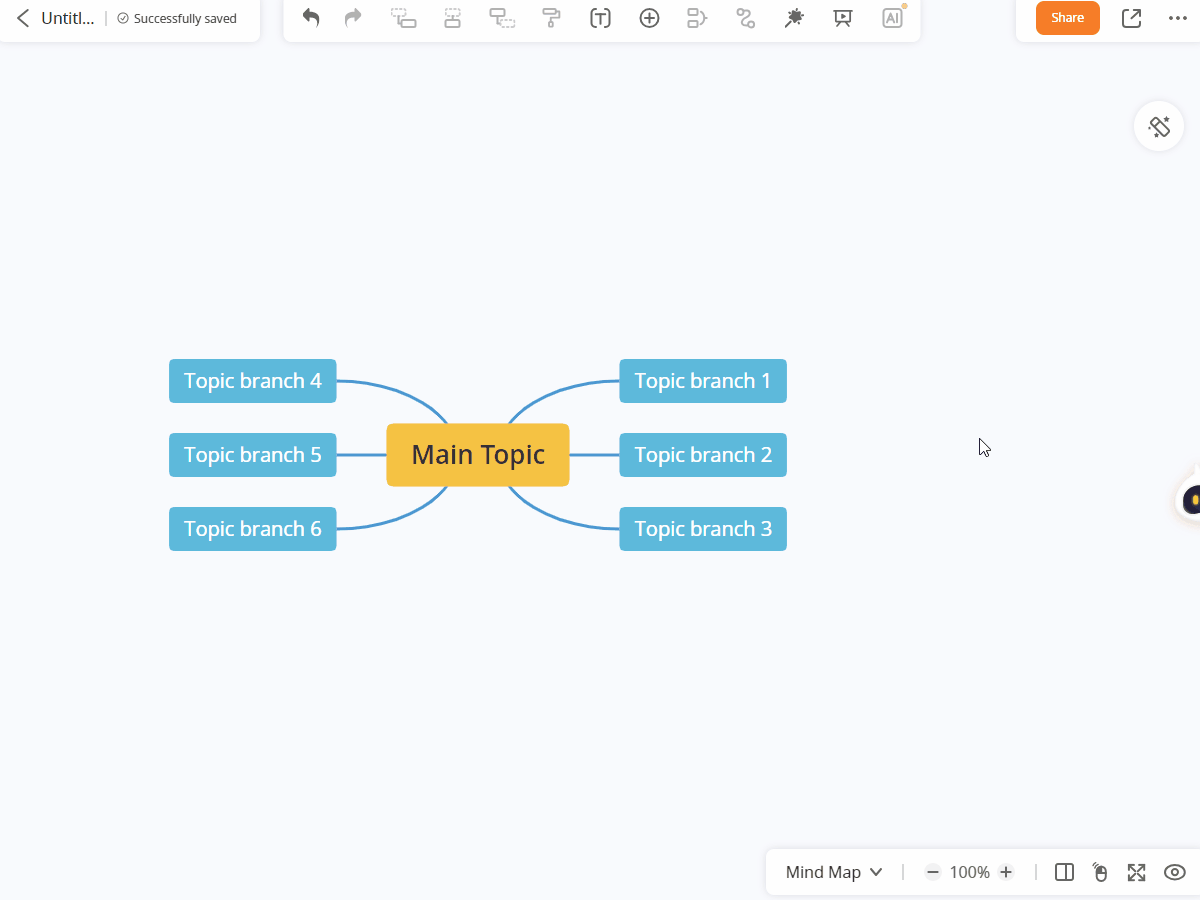
Task: Toggle the mouse mode icon
Action: tap(1100, 872)
